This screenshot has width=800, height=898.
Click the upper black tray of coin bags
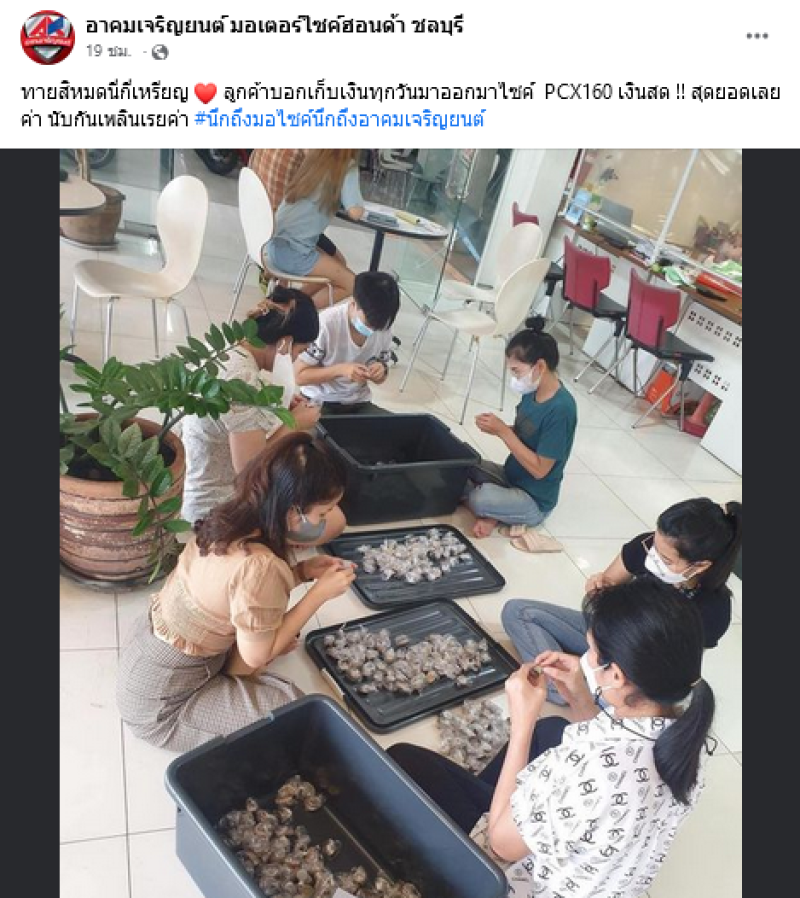(413, 564)
